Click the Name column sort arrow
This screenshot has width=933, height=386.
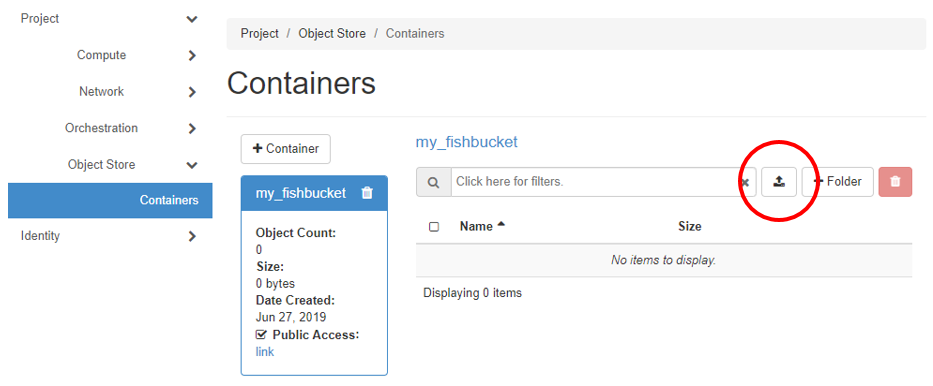point(501,225)
